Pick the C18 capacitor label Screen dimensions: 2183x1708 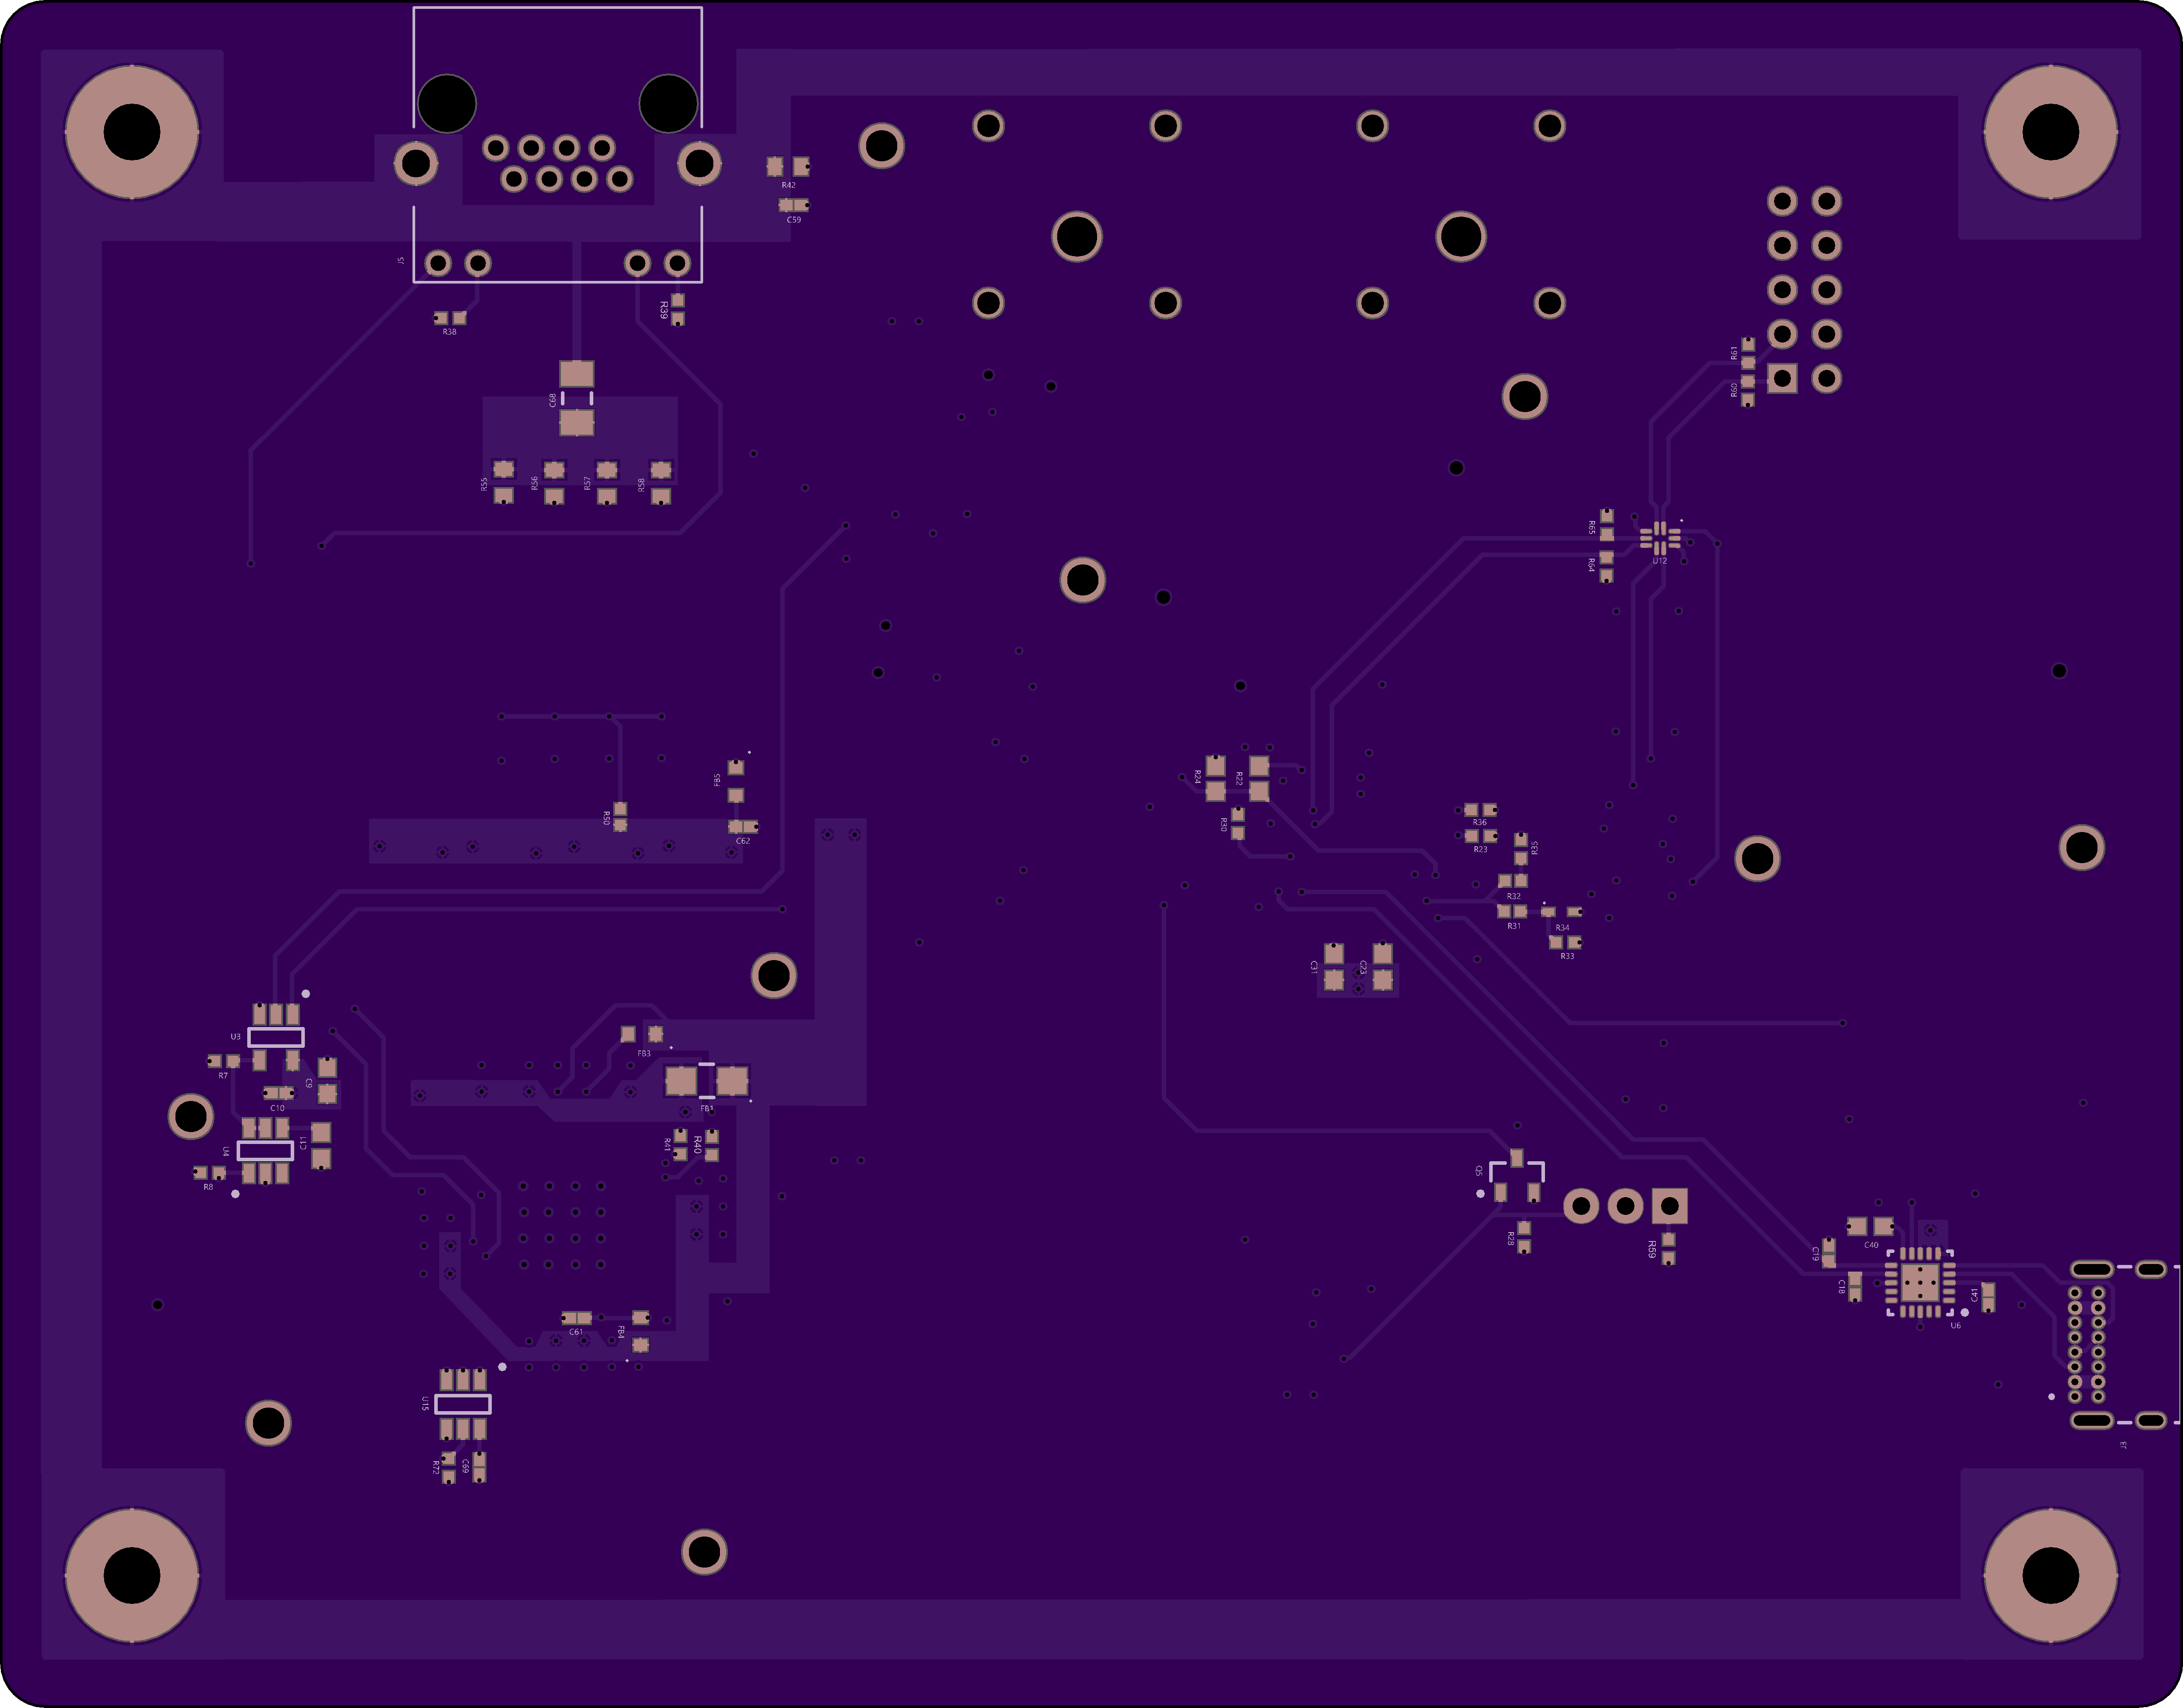point(1842,1287)
